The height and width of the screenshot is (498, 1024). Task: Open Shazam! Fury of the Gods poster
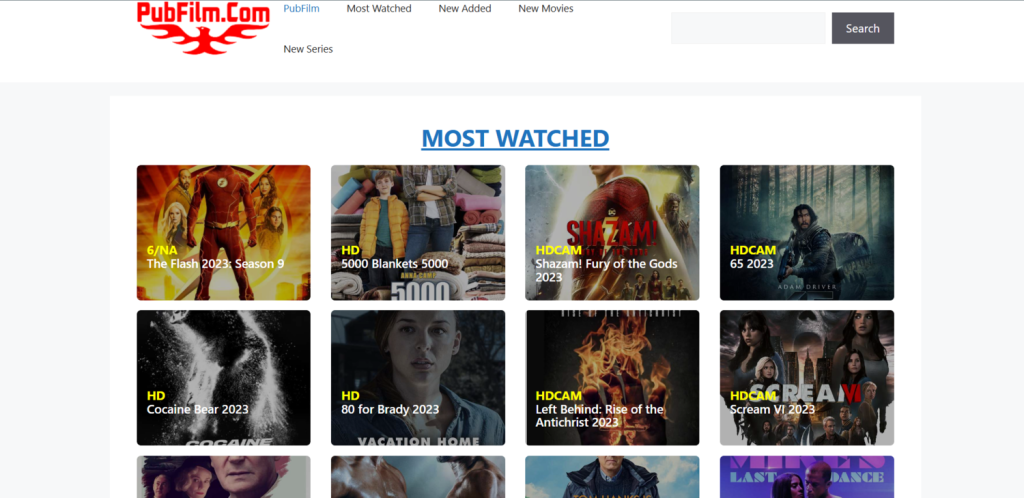tap(612, 232)
